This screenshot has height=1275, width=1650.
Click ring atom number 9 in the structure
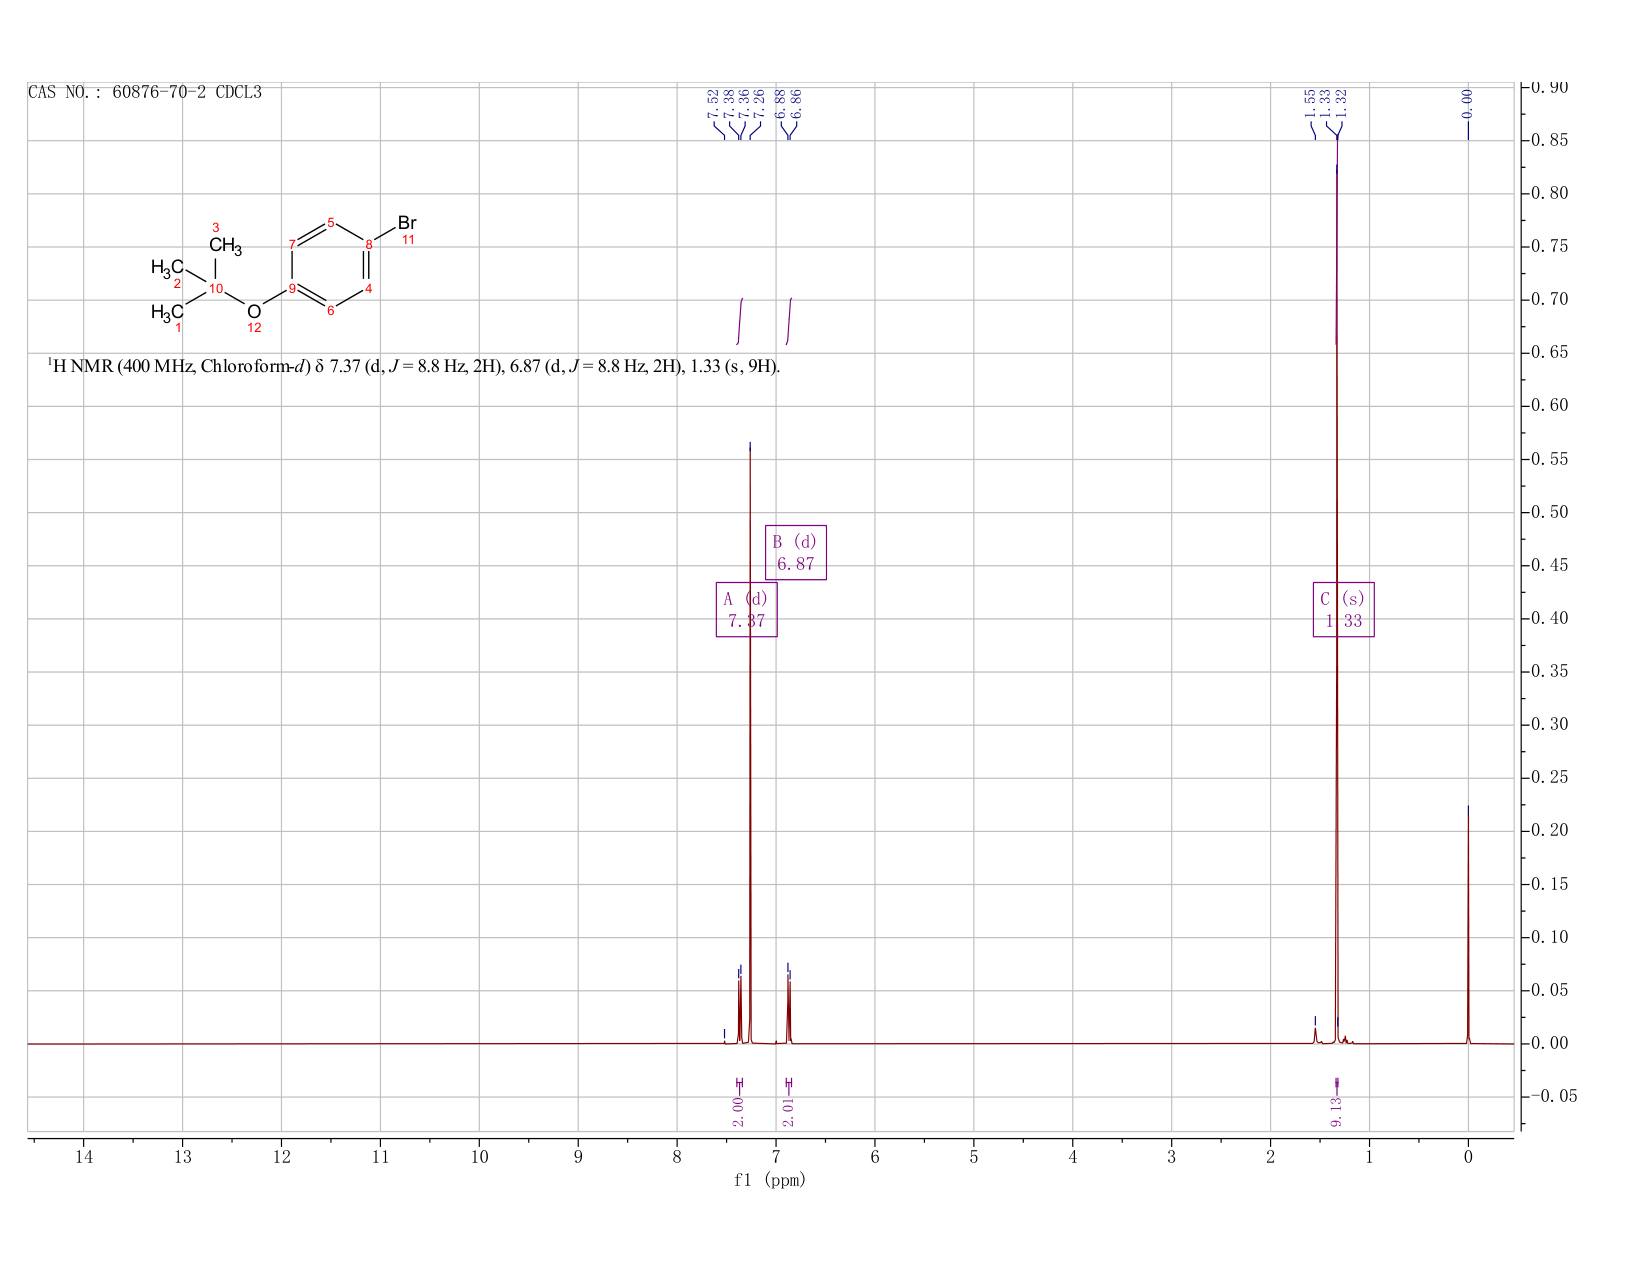[x=292, y=289]
